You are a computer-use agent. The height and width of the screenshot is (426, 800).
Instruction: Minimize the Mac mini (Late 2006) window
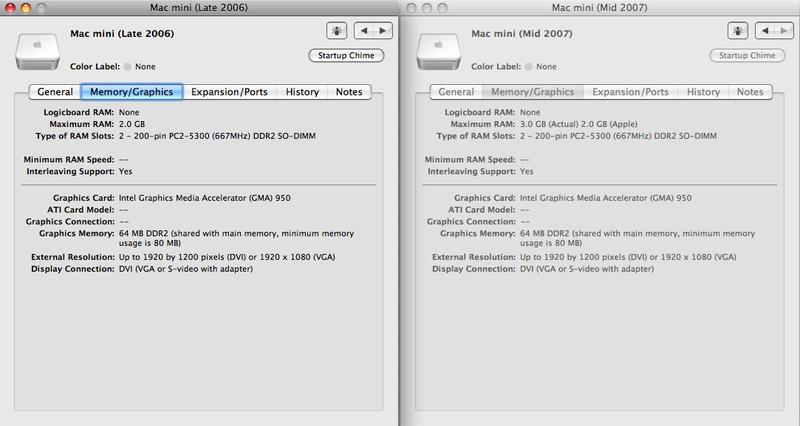26,8
